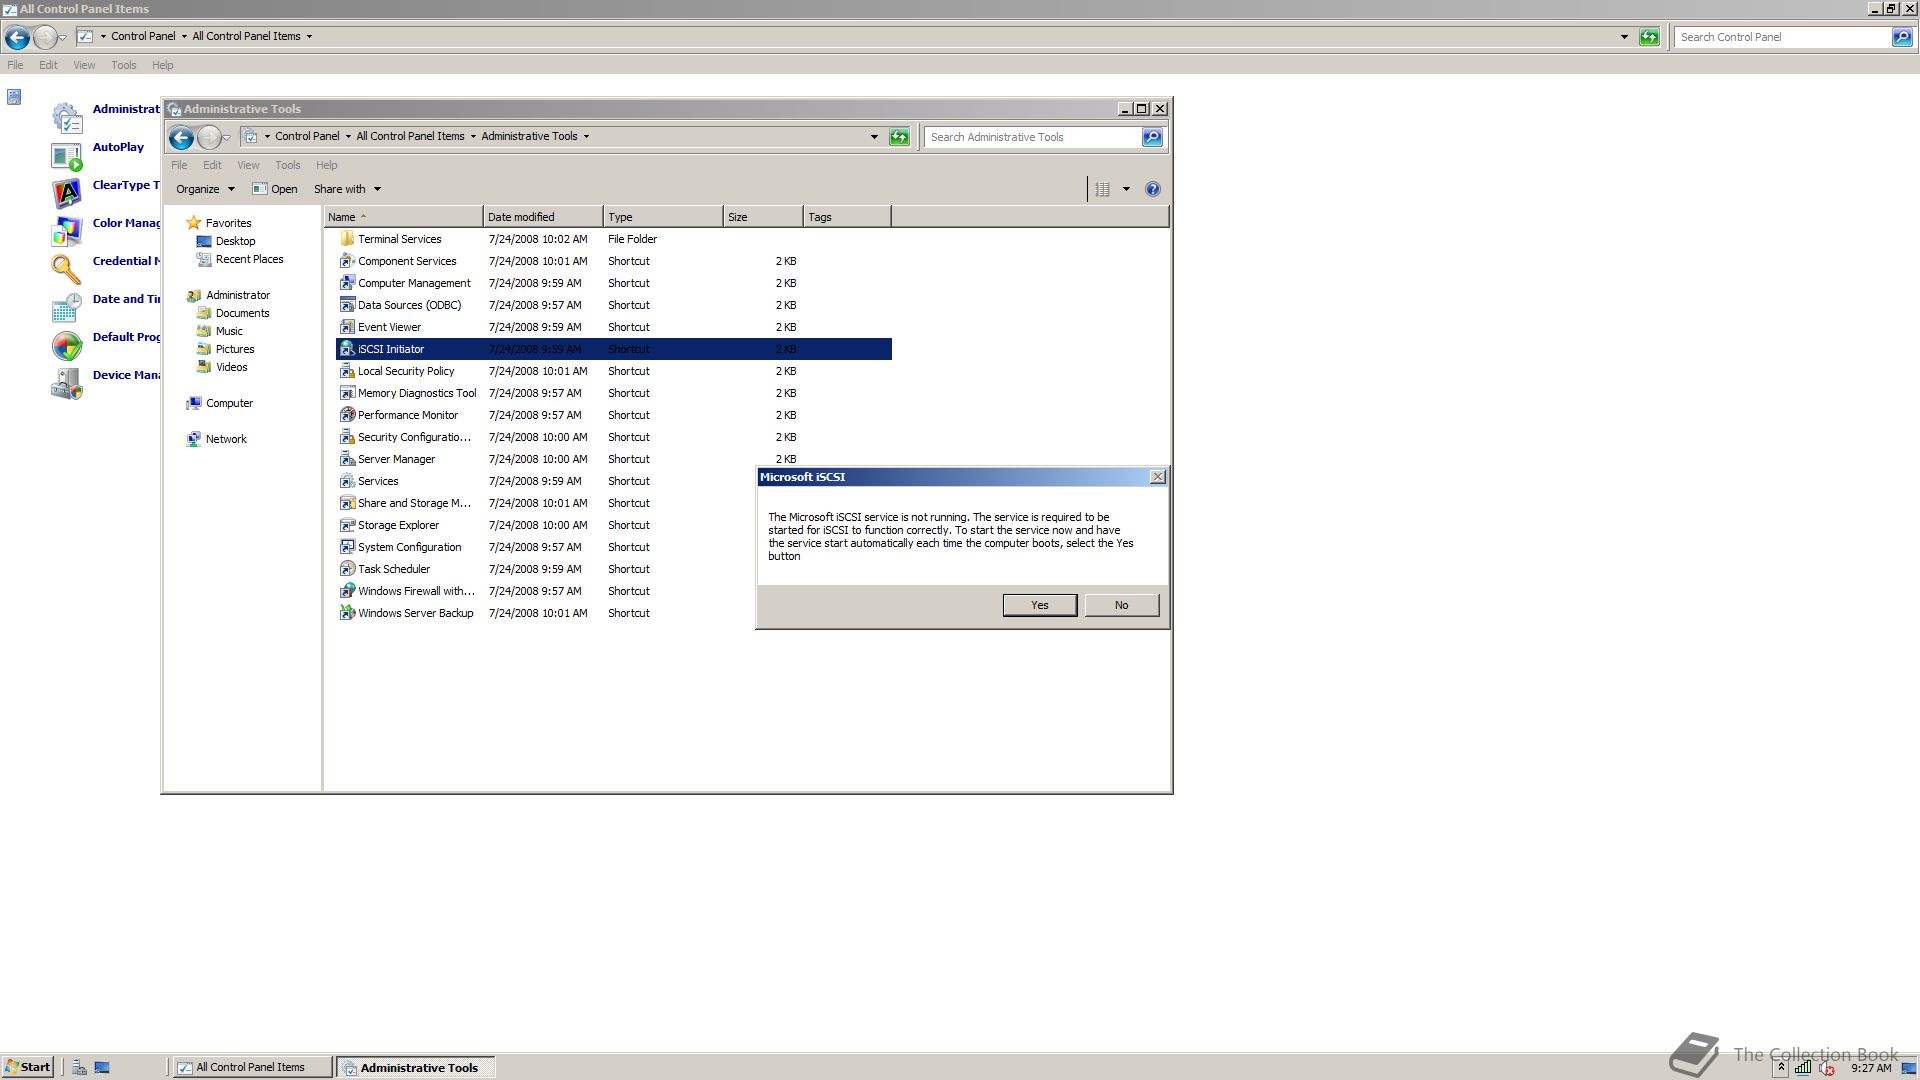Select Recent Places in navigation pane
The width and height of the screenshot is (1920, 1080).
tap(240, 259)
